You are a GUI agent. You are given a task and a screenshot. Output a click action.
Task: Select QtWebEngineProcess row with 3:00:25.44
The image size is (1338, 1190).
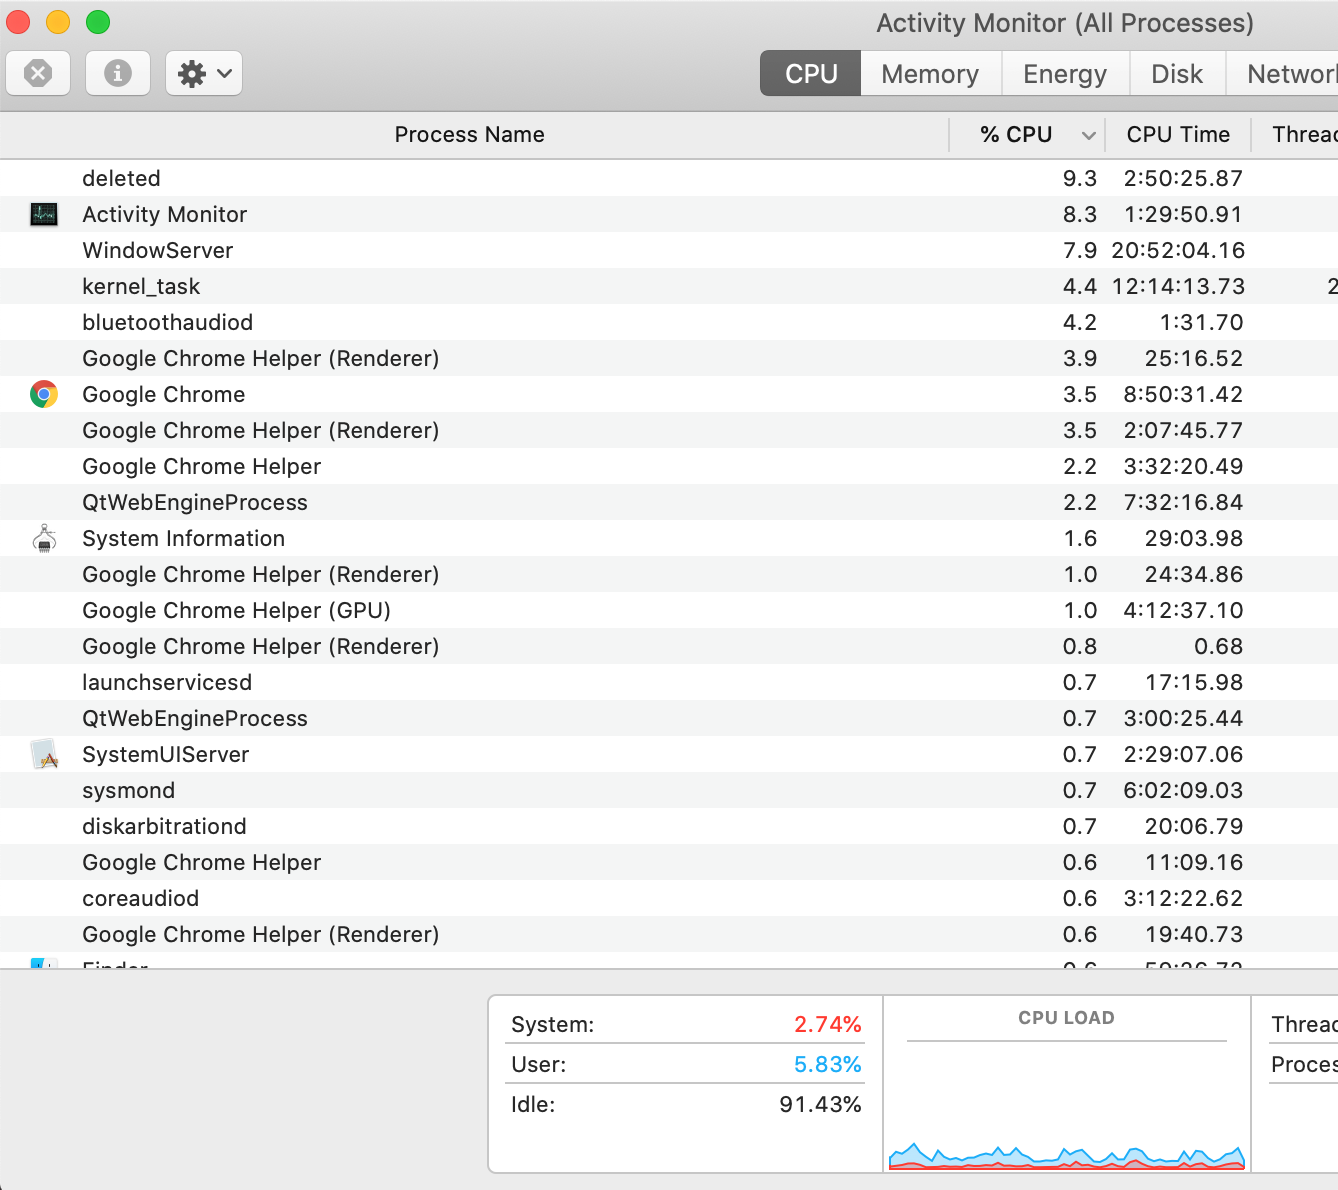click(x=669, y=718)
